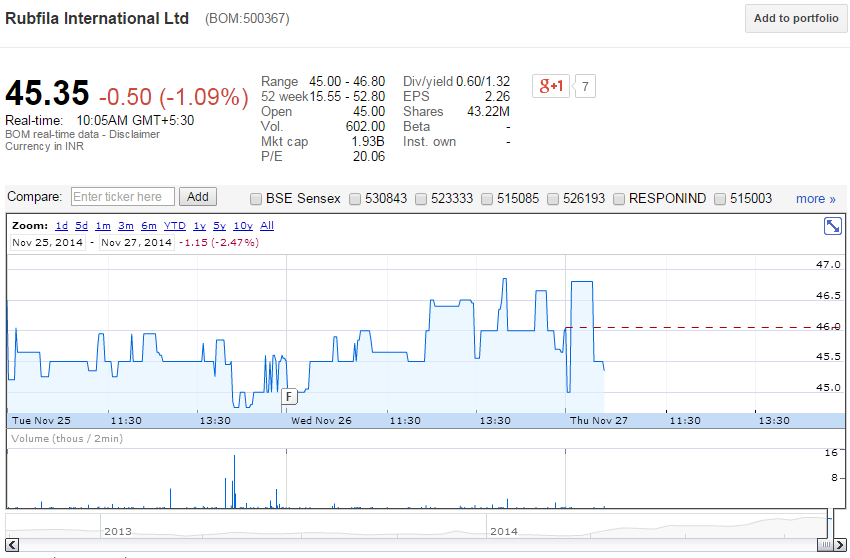This screenshot has width=850, height=558.
Task: Set chart zoom to 5d
Action: click(x=81, y=226)
